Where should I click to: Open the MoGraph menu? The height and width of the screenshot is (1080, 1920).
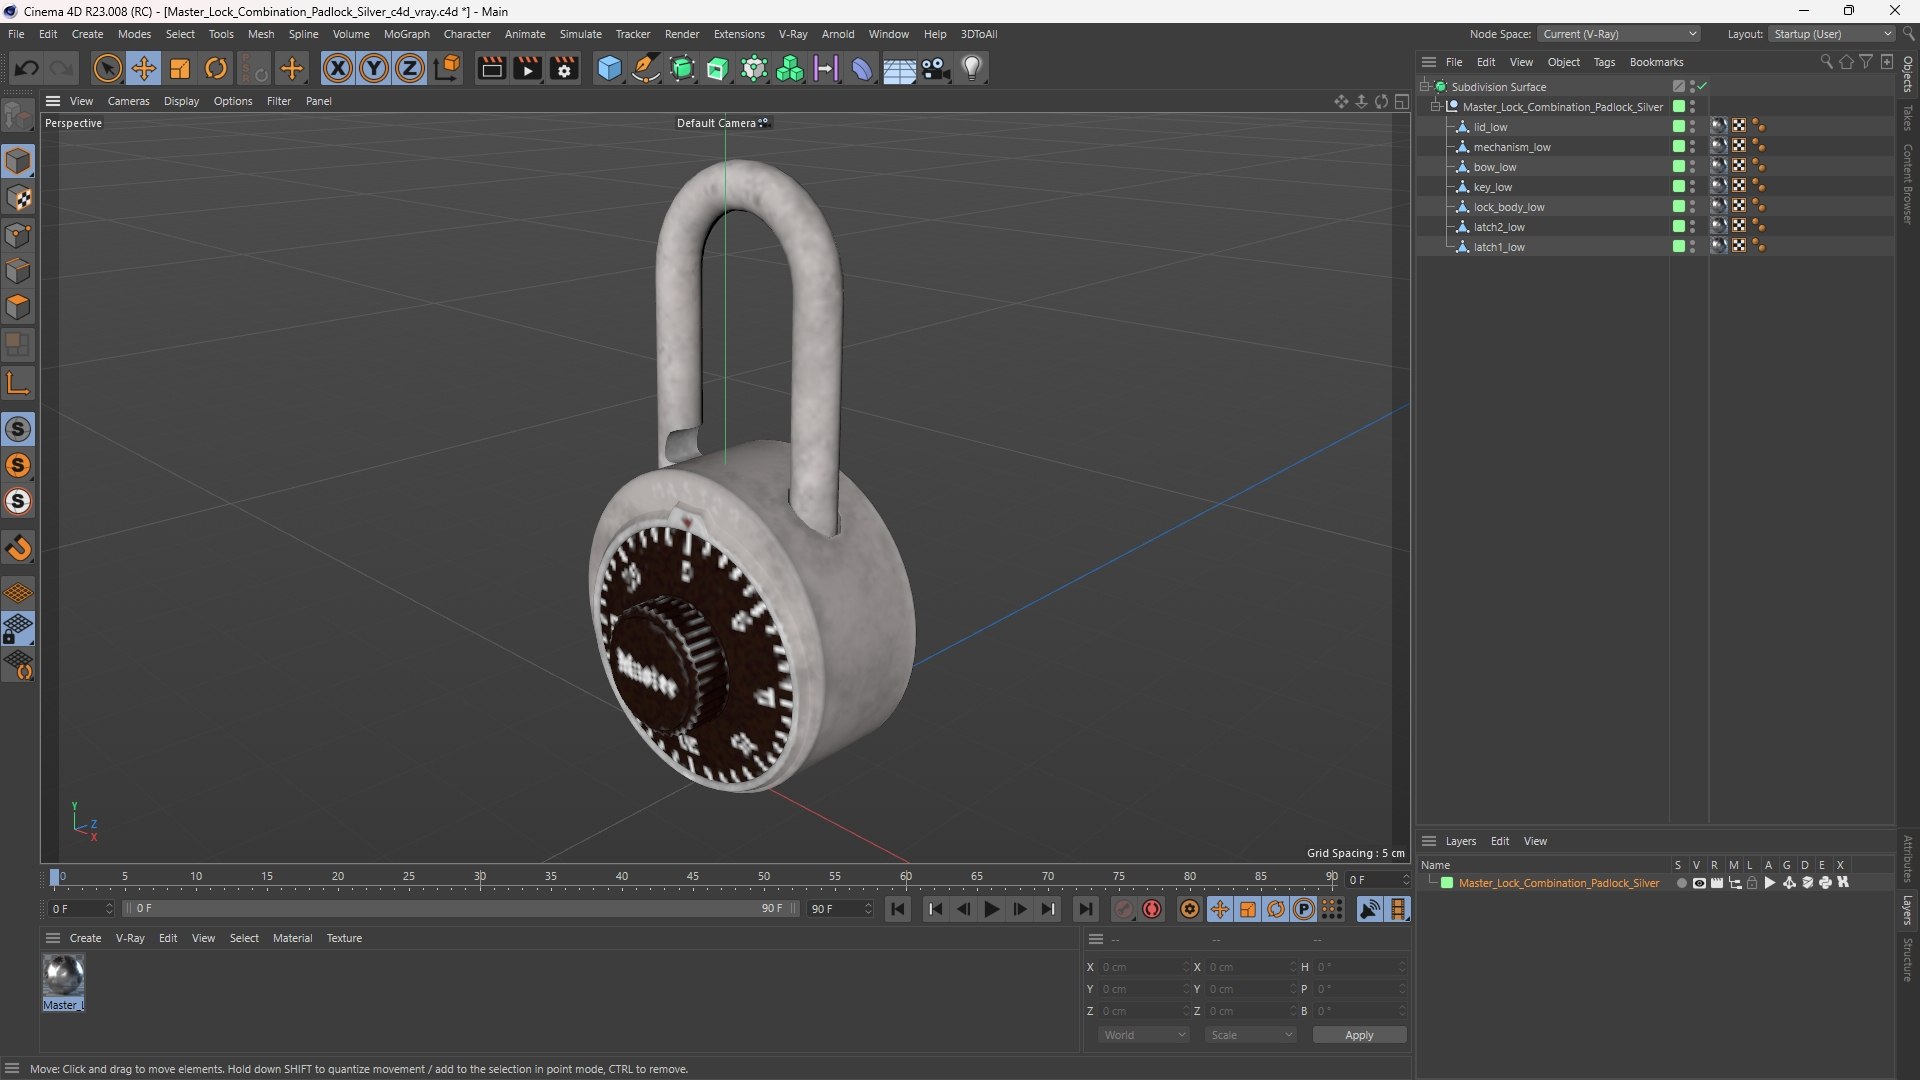pyautogui.click(x=407, y=34)
